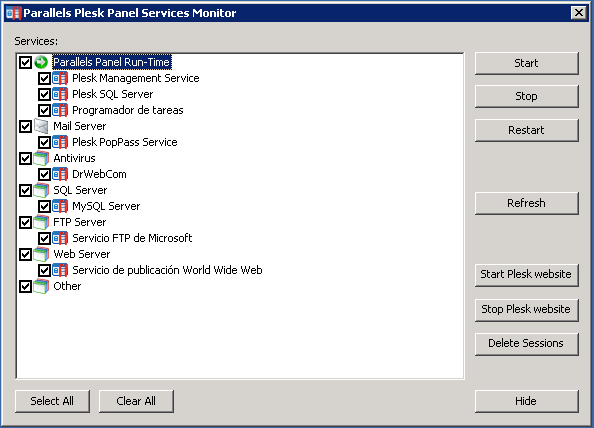Screen dimensions: 594x428
Task: Click the FTP Server group icon
Action: [41, 222]
